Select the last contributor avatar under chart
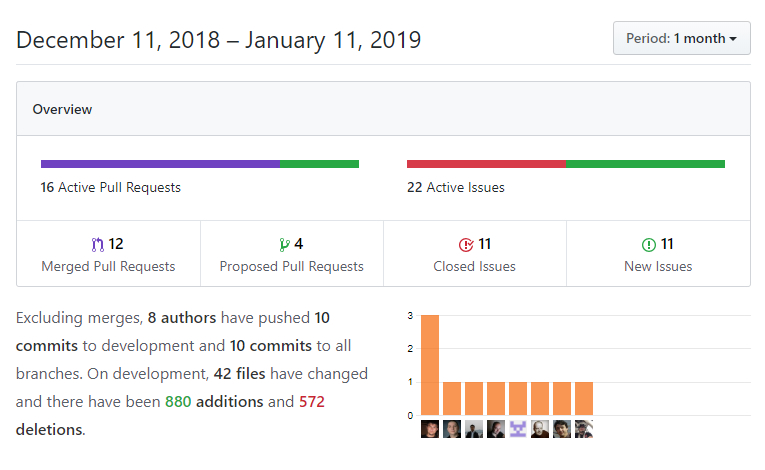 pos(584,429)
